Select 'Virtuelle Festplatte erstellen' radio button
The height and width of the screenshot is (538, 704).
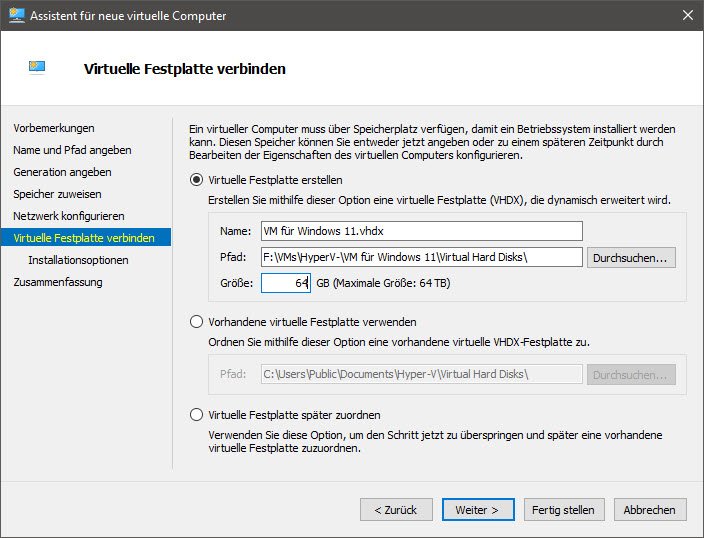pyautogui.click(x=196, y=180)
